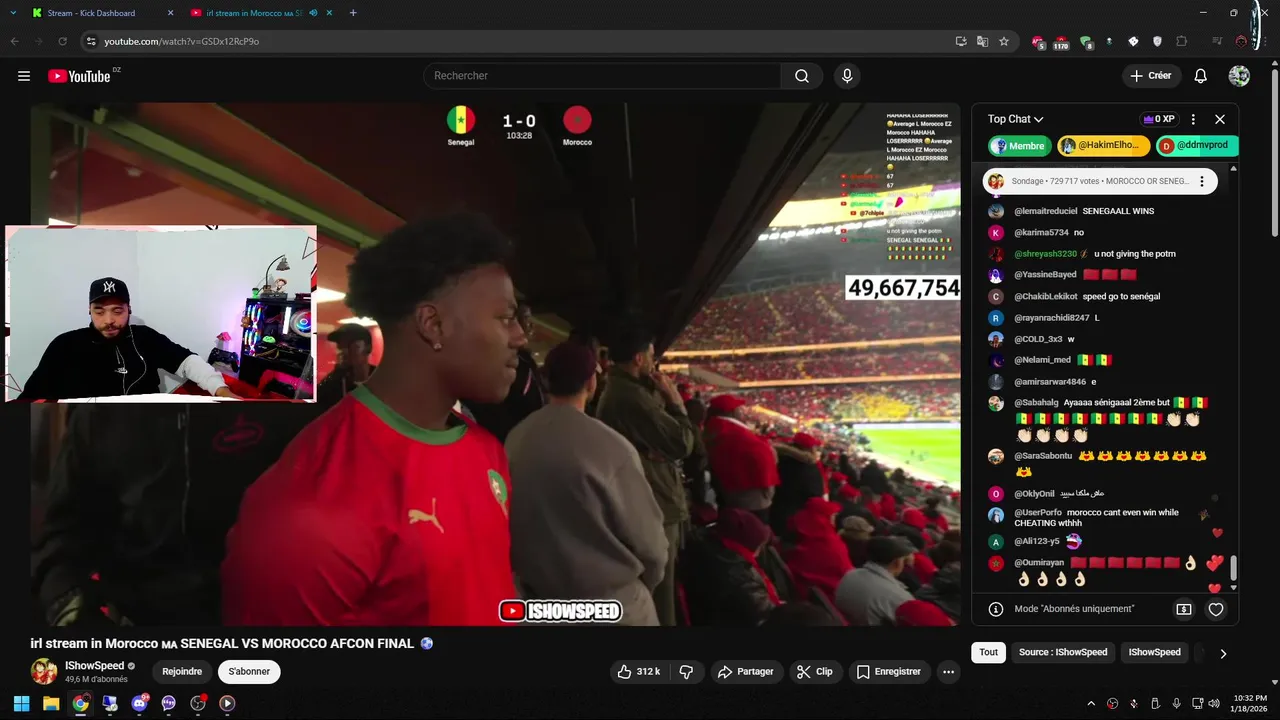Close the live chat panel
This screenshot has height=720, width=1280.
pyautogui.click(x=1220, y=119)
